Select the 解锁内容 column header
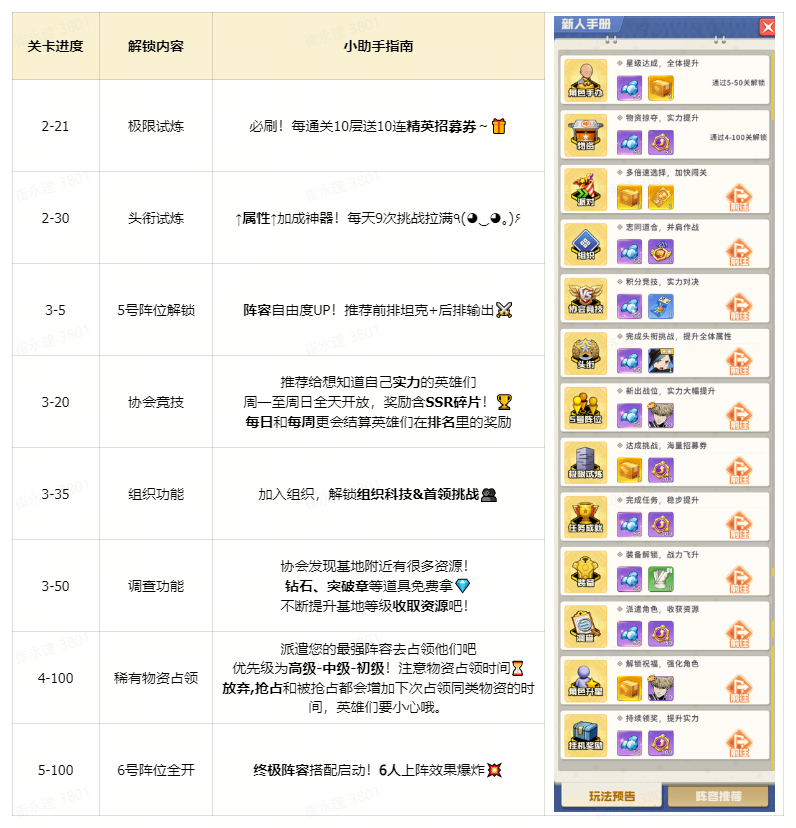The image size is (796, 828). pyautogui.click(x=156, y=46)
